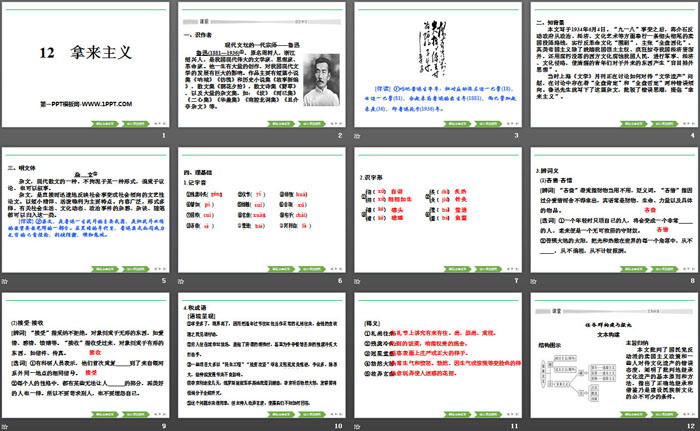Viewport: 700px width, 431px height.
Task: Click the animation star icon under slide 5
Action: (x=5, y=281)
